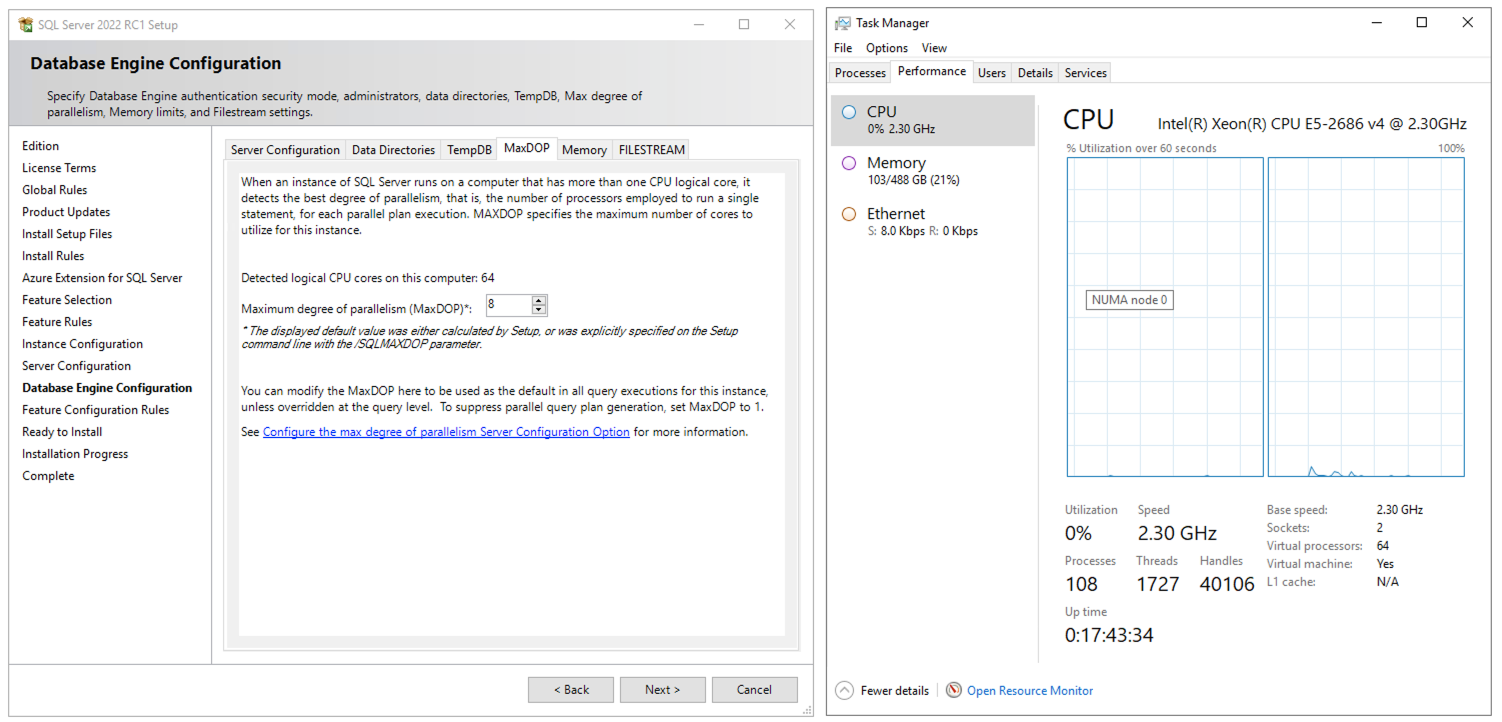Click the Up time value 0:17:43:34

[1109, 635]
